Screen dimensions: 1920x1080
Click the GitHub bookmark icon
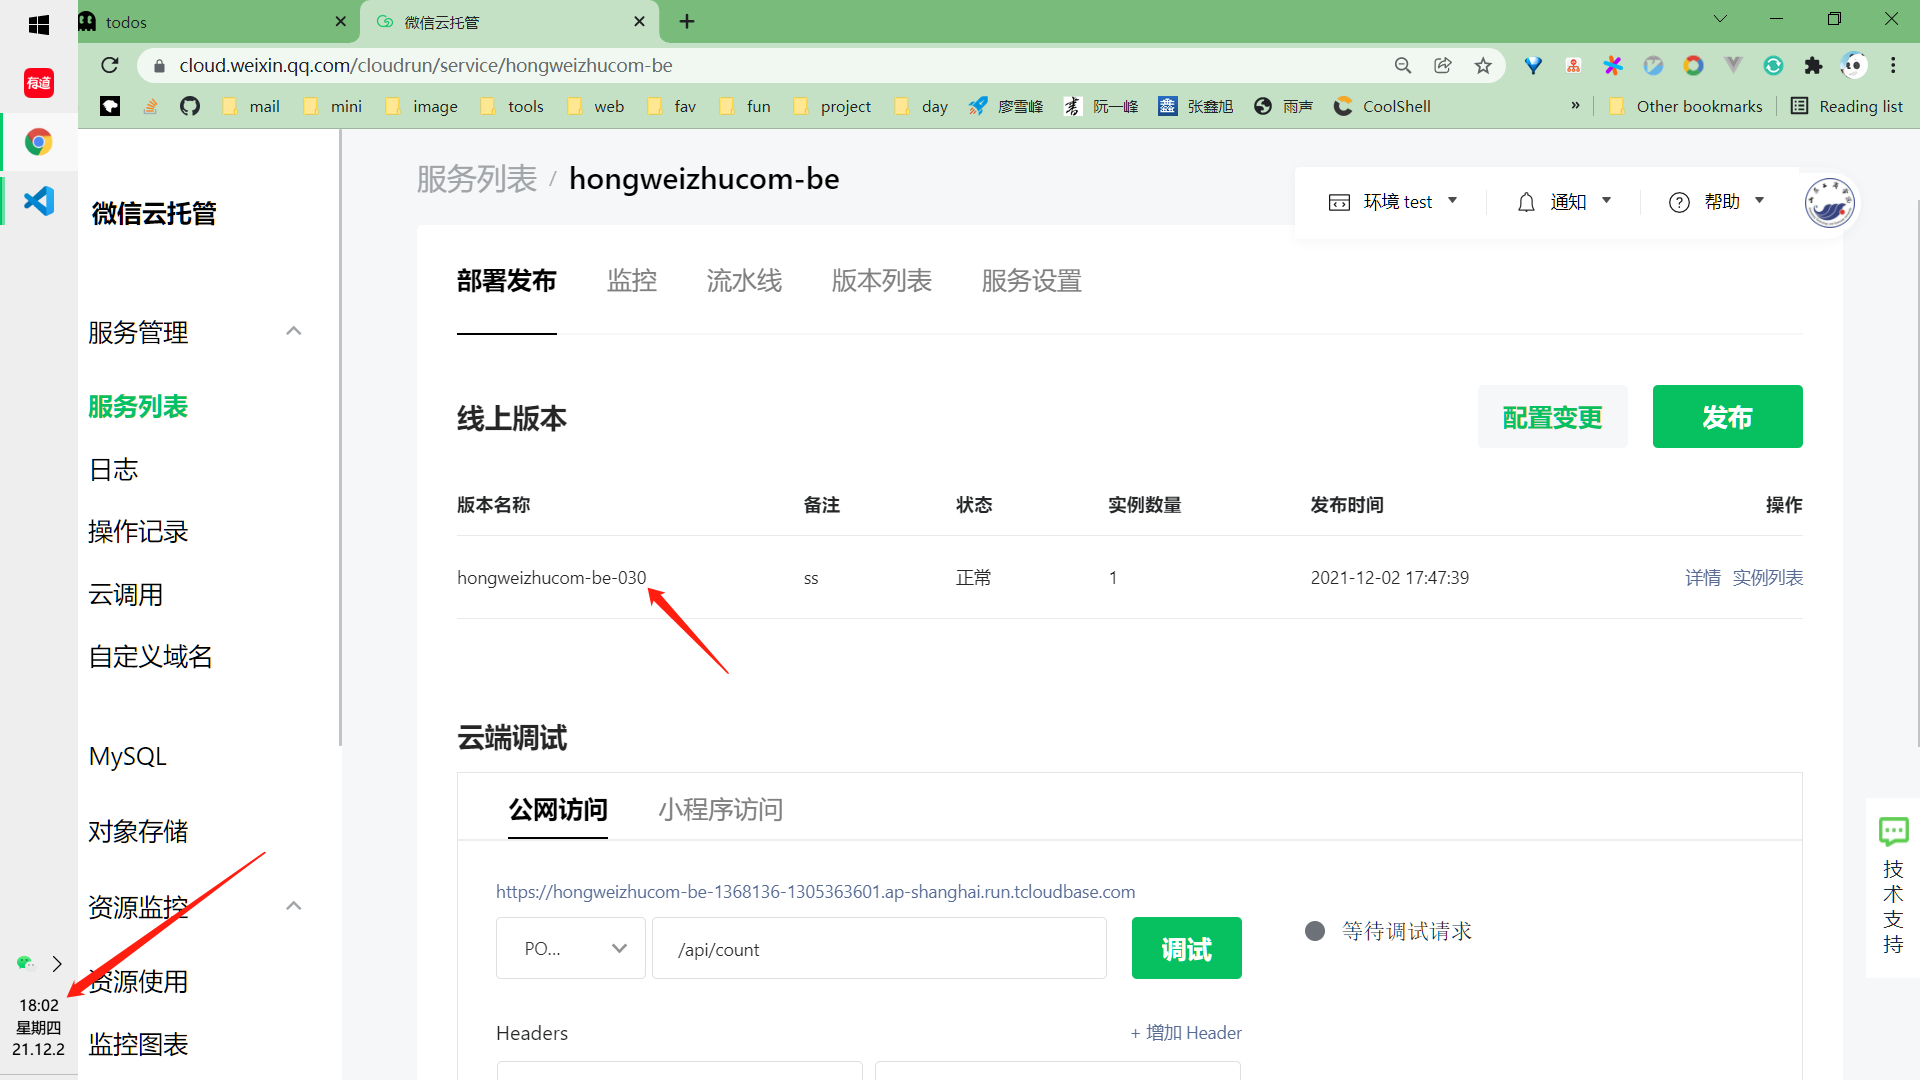tap(190, 106)
